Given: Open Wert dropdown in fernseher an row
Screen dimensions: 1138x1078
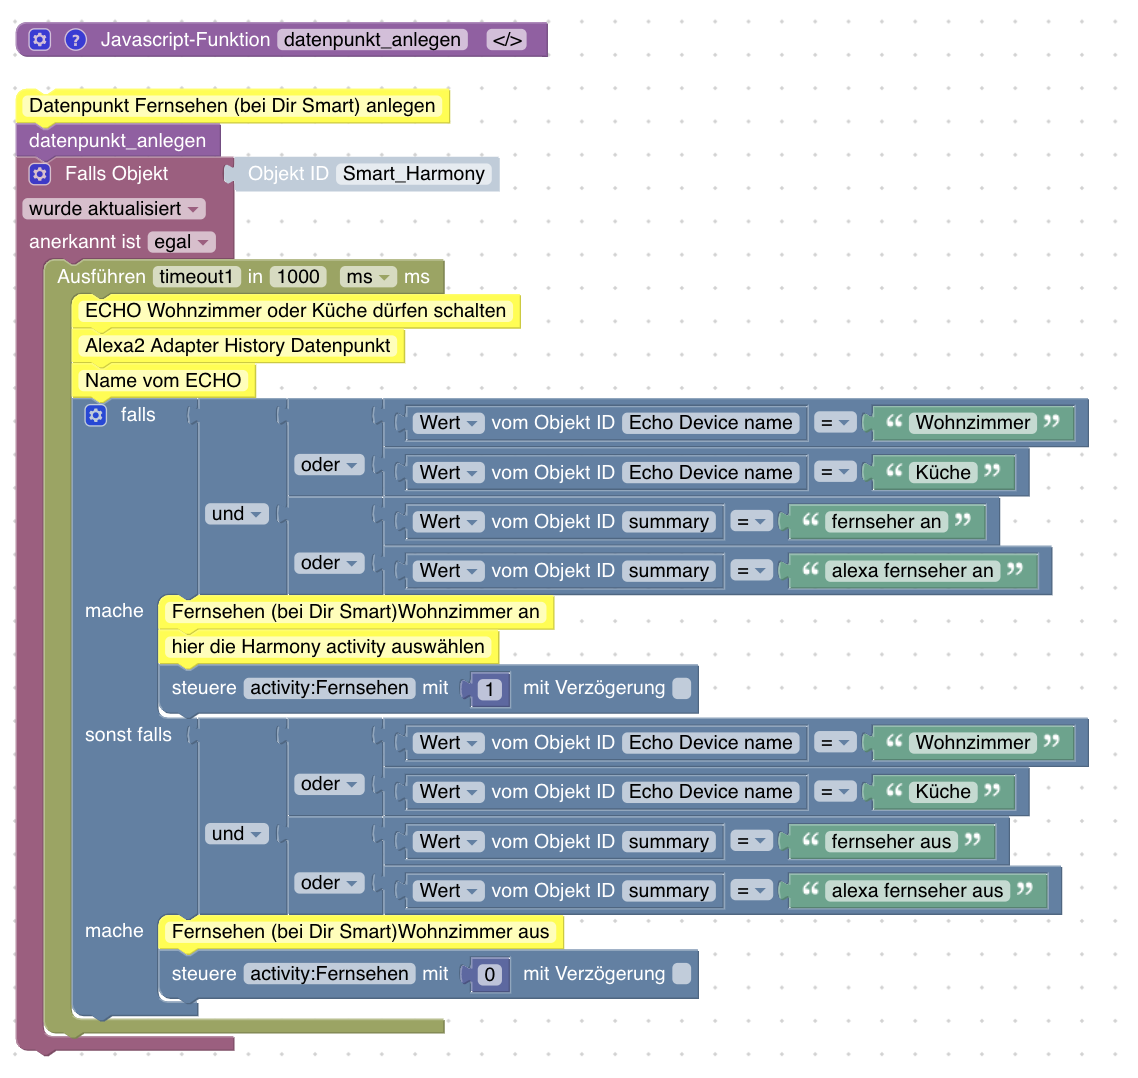Looking at the screenshot, I should click(449, 521).
